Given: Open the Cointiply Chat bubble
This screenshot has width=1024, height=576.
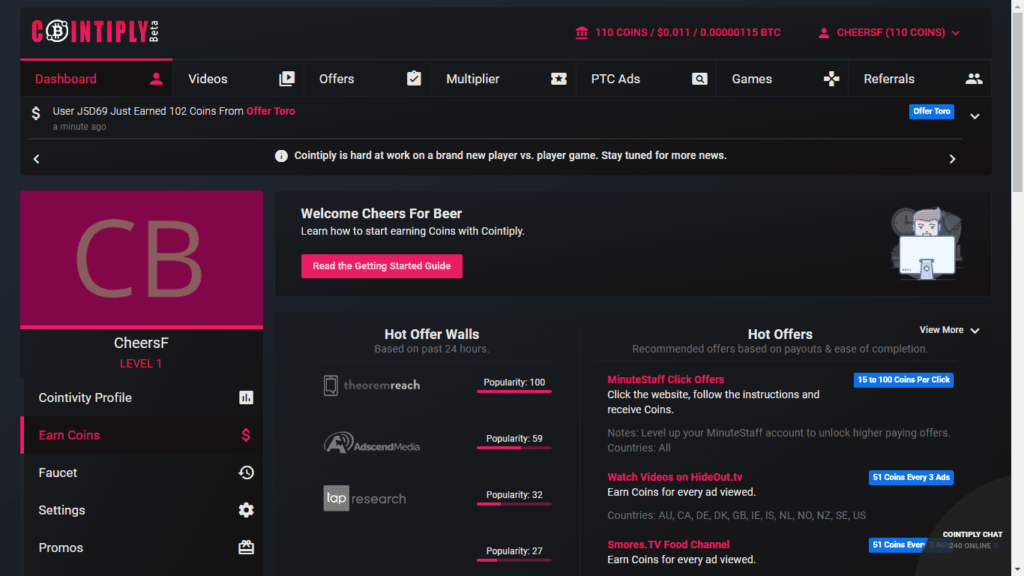Looking at the screenshot, I should pos(972,539).
